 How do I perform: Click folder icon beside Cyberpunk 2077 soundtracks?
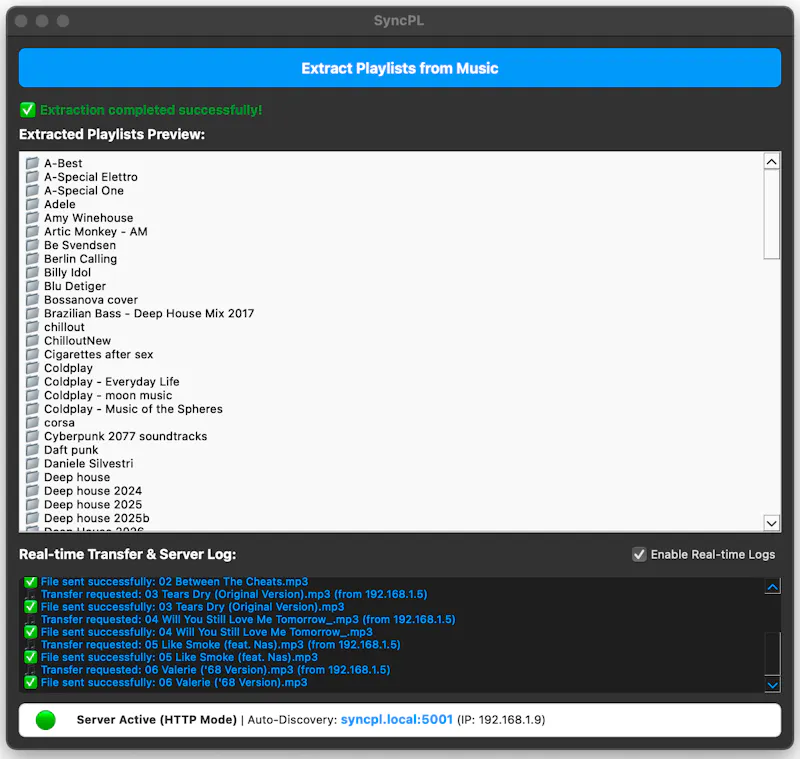click(x=33, y=436)
